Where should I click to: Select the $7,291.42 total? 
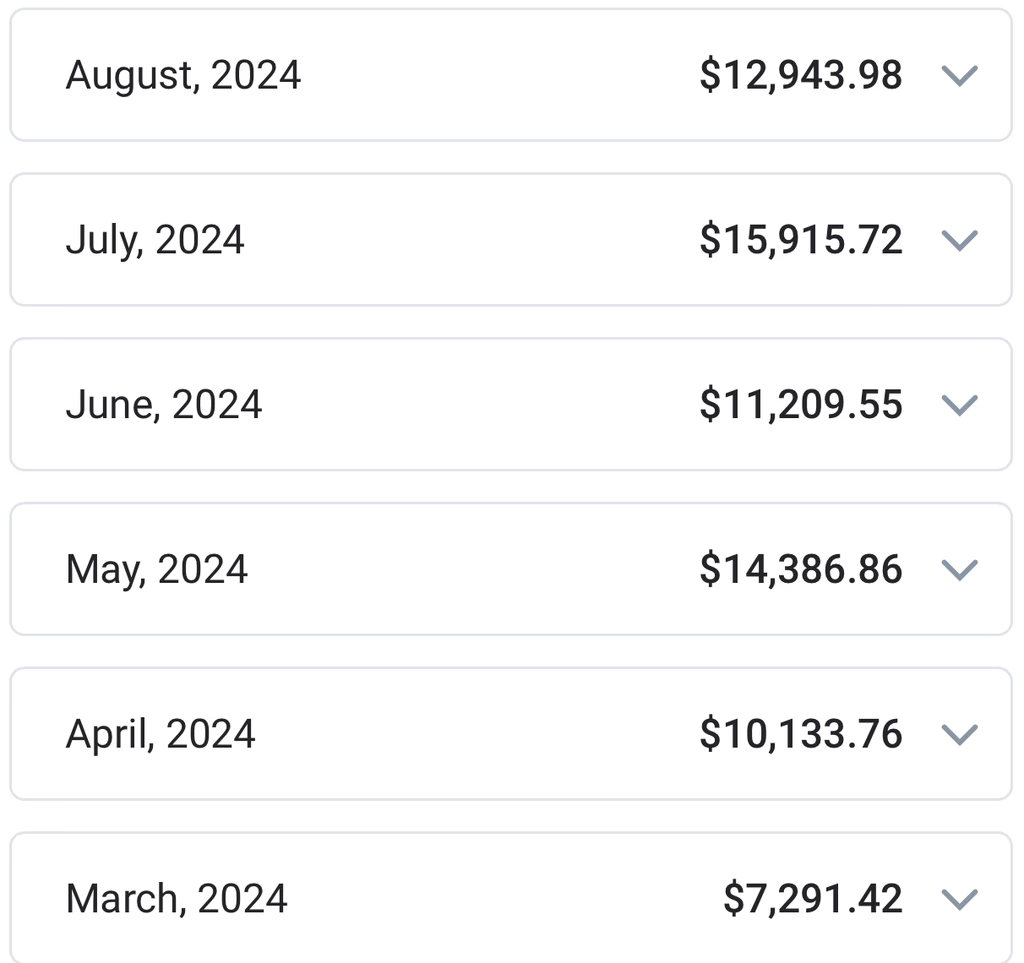(x=813, y=899)
